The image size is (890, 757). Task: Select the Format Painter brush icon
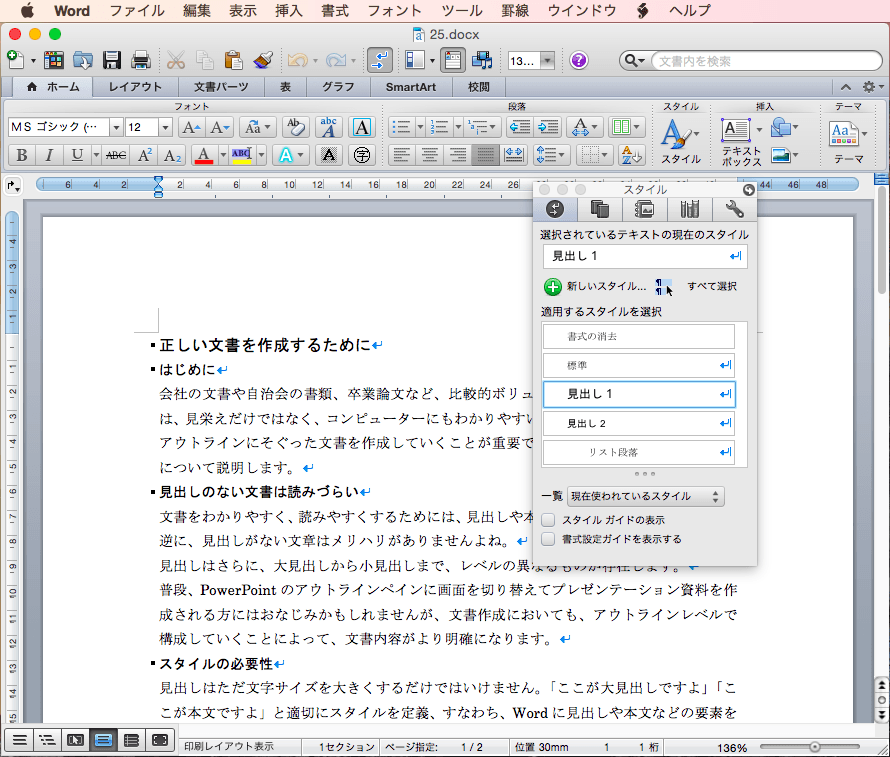(263, 60)
